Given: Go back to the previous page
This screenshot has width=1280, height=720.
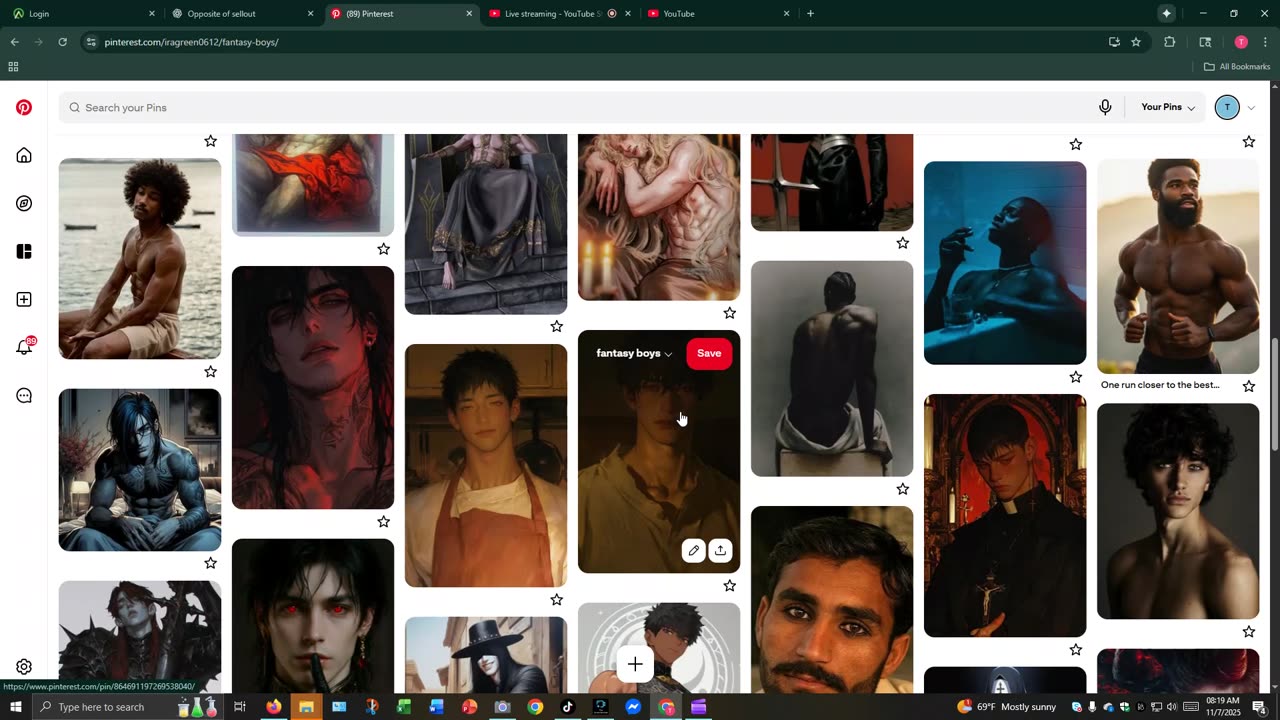Looking at the screenshot, I should [14, 42].
